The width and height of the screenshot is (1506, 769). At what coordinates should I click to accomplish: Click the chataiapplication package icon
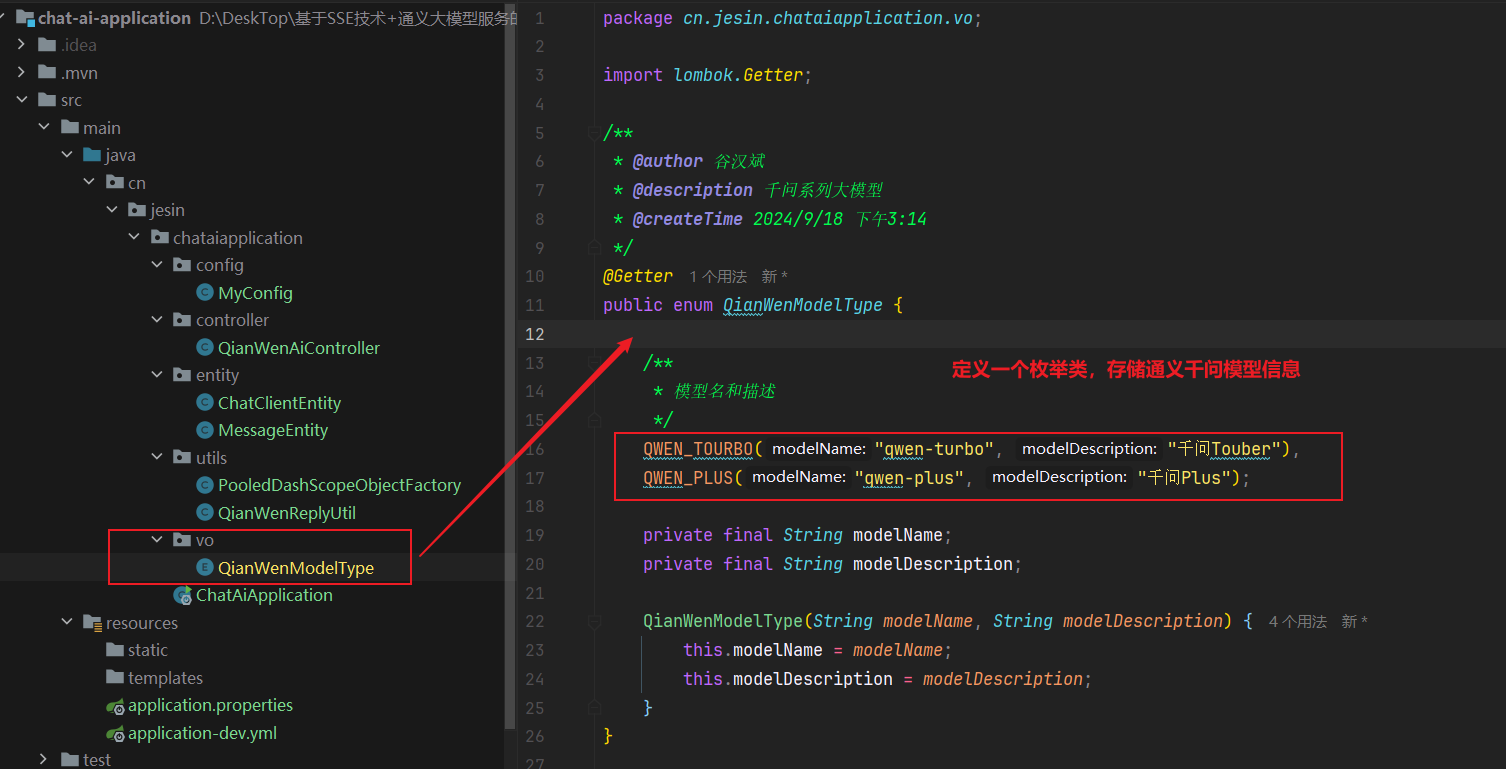click(x=159, y=238)
